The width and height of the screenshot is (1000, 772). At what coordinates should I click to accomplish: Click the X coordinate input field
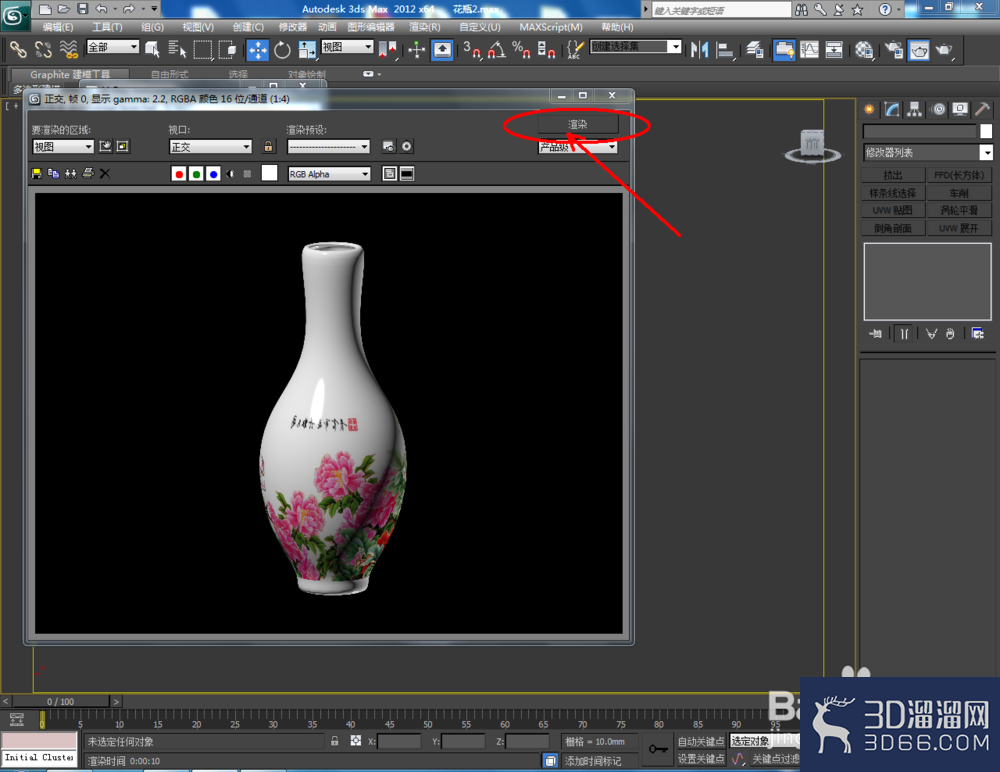pos(399,741)
